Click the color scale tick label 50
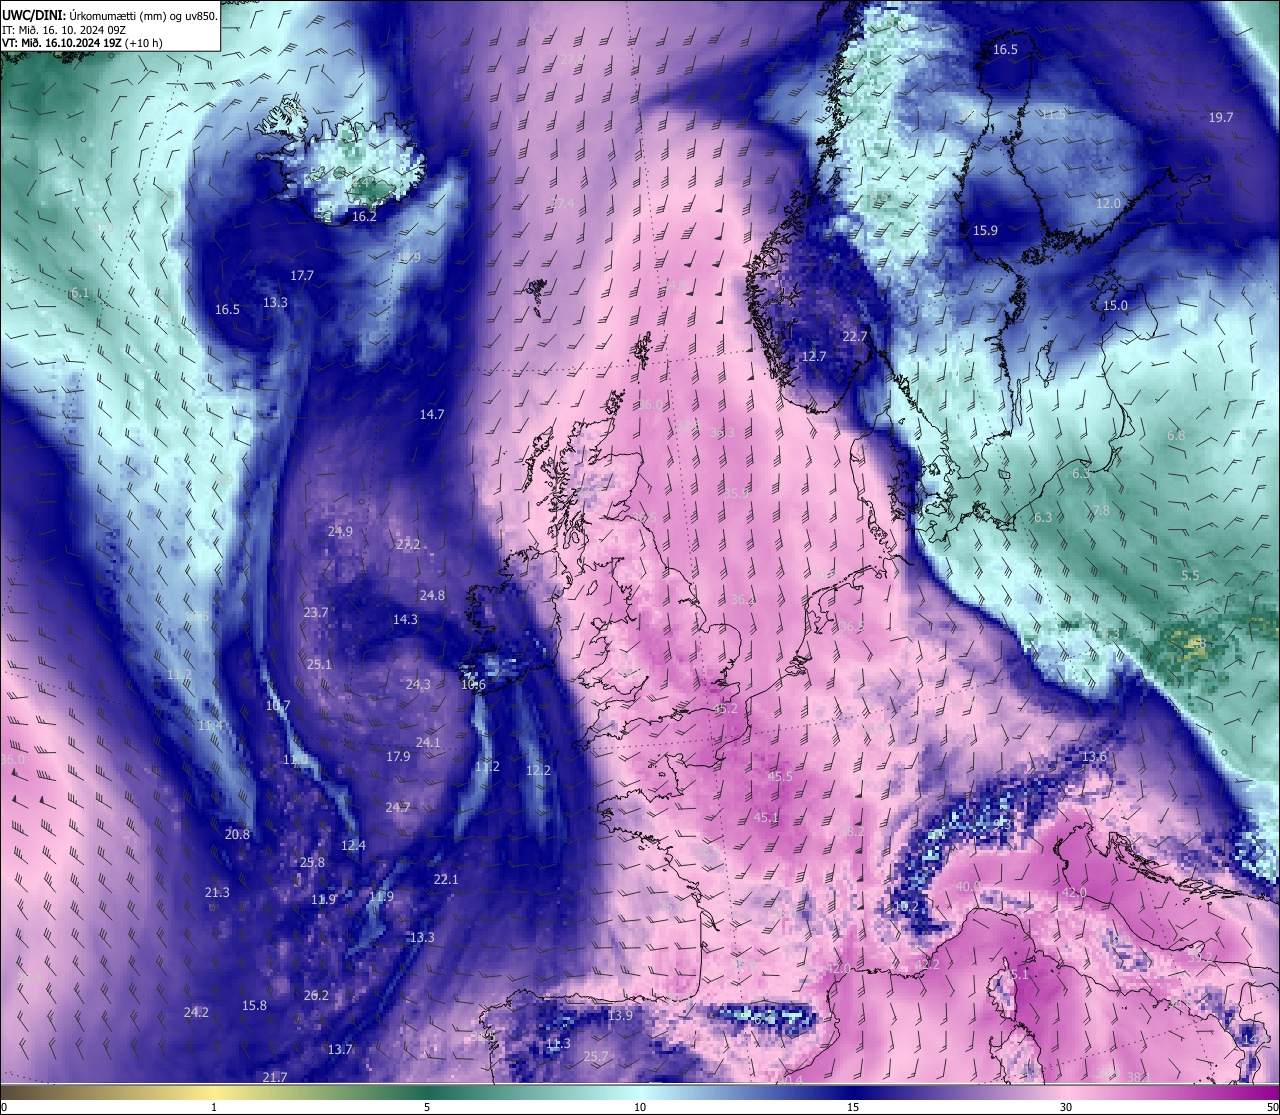 tap(1272, 1107)
